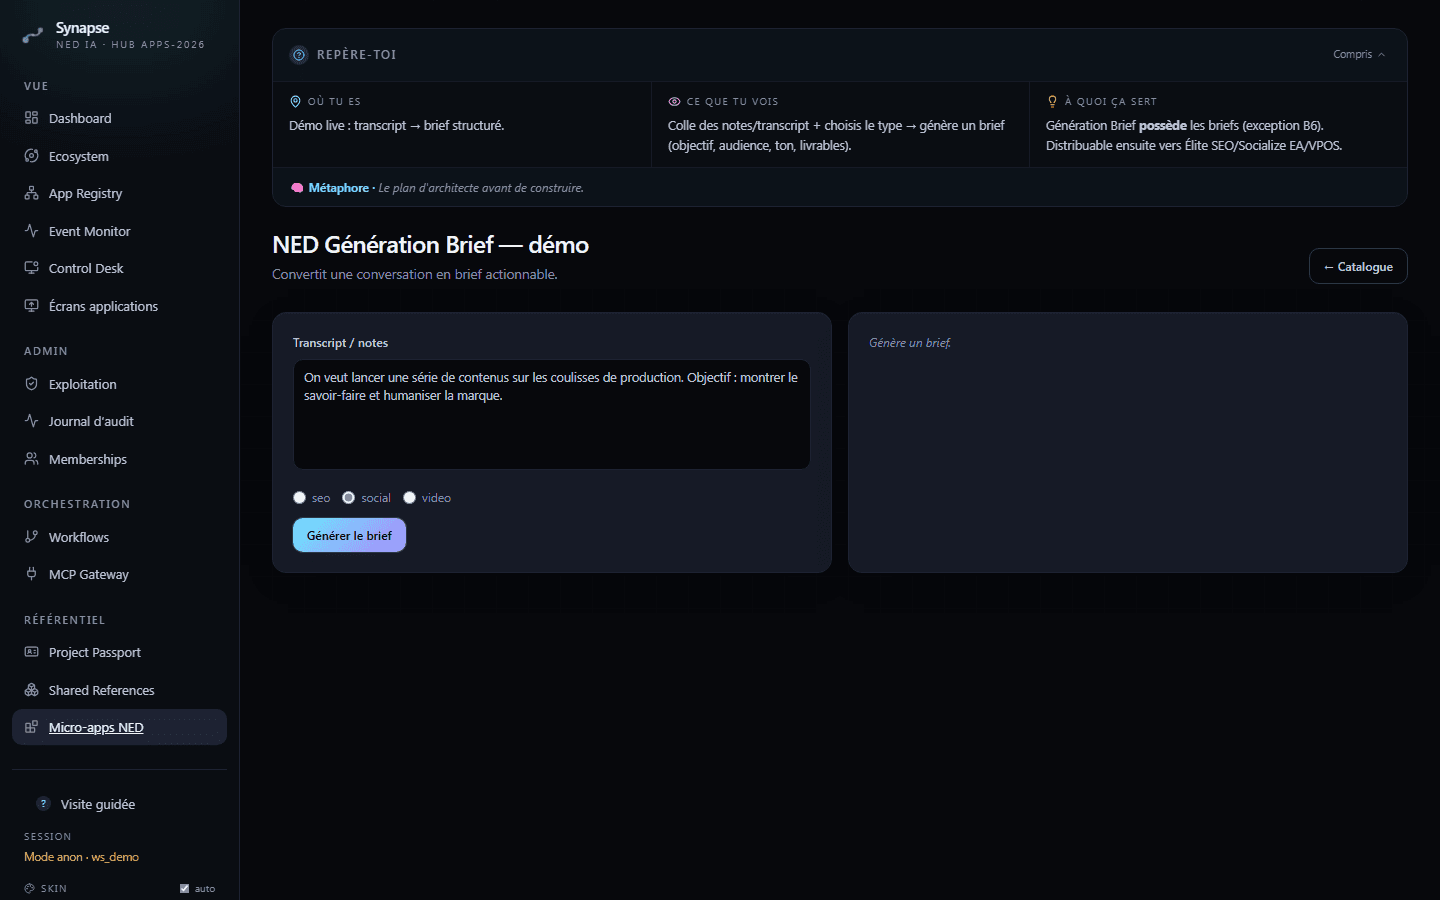The height and width of the screenshot is (900, 1440).
Task: Click the Générer le brief button
Action: (349, 535)
